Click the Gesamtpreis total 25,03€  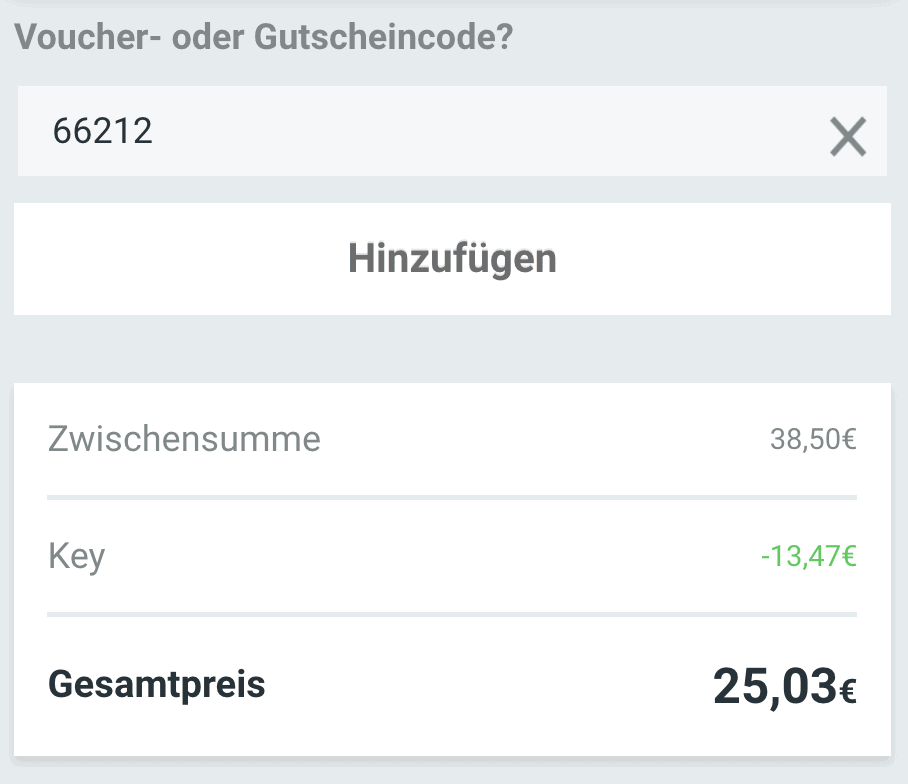tap(785, 684)
